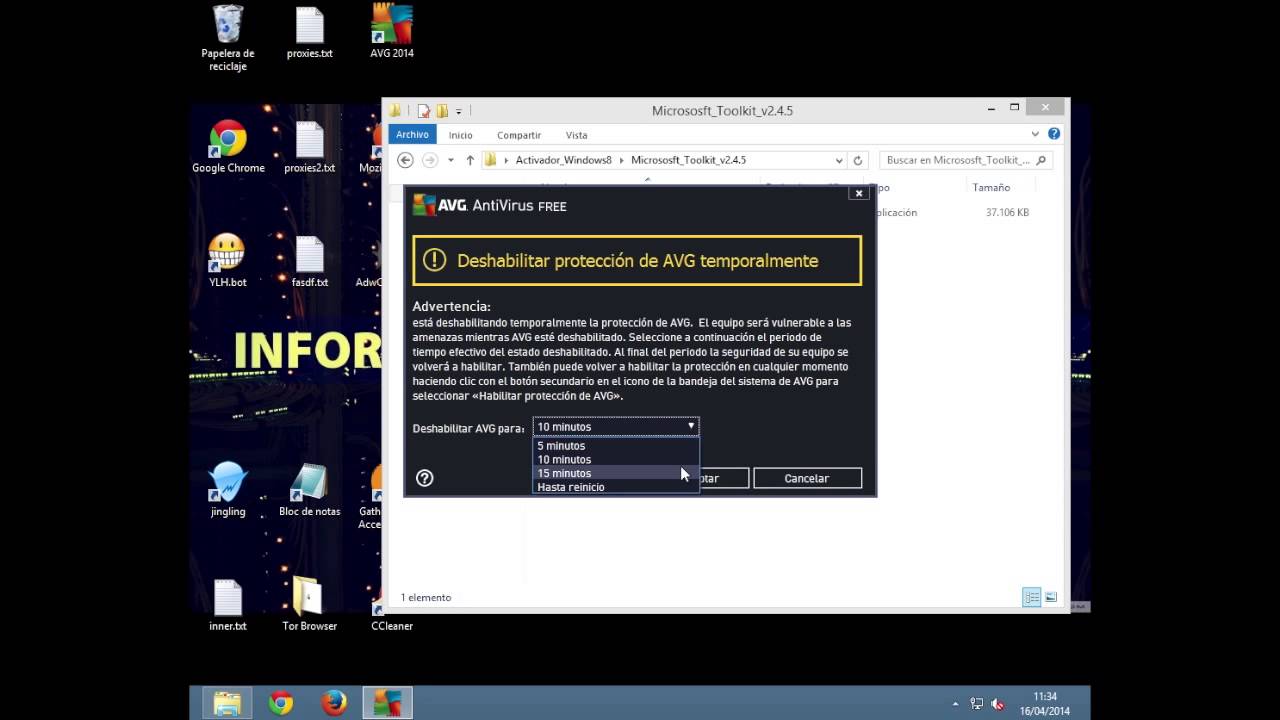Open the Archivo tab in Explorer
The width and height of the screenshot is (1280, 720).
(412, 135)
